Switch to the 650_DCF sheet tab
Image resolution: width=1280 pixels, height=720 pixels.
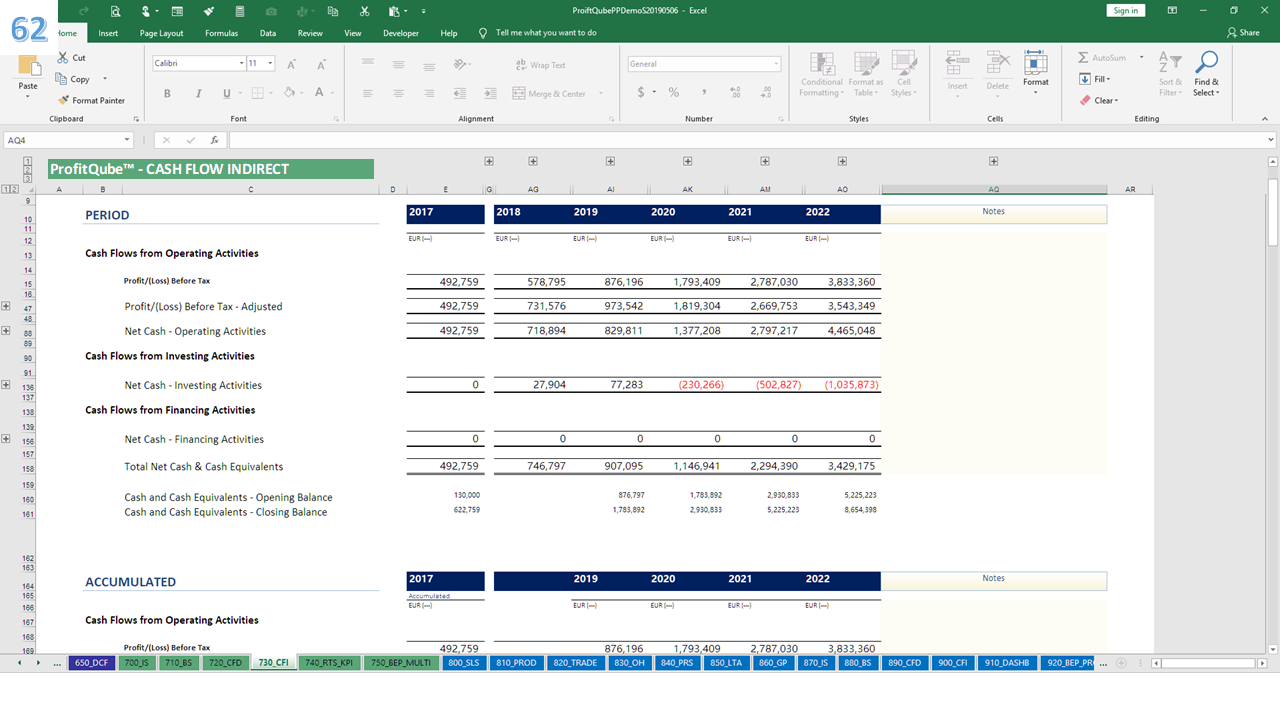tap(91, 662)
